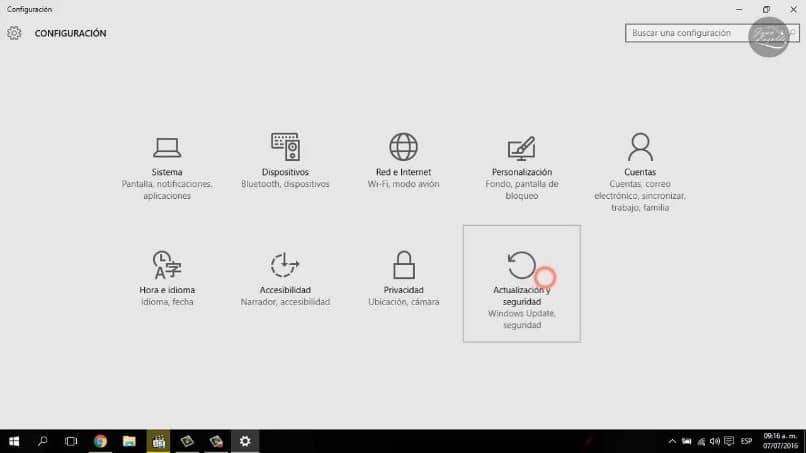The height and width of the screenshot is (453, 806).
Task: Open Dispositivos keyboard and speaker icon
Action: pos(285,147)
